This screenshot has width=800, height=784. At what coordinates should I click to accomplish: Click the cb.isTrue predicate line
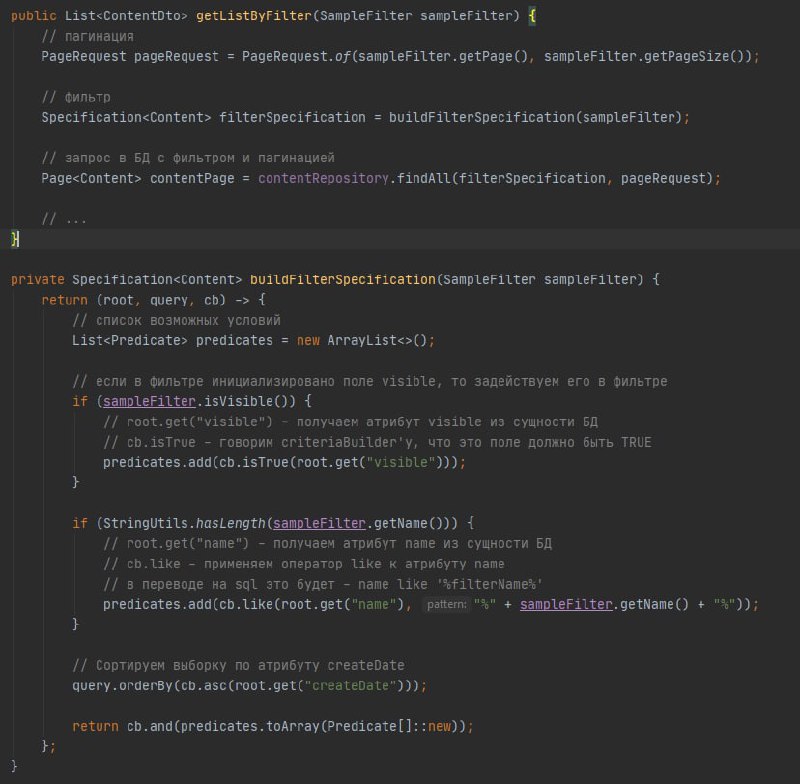284,462
